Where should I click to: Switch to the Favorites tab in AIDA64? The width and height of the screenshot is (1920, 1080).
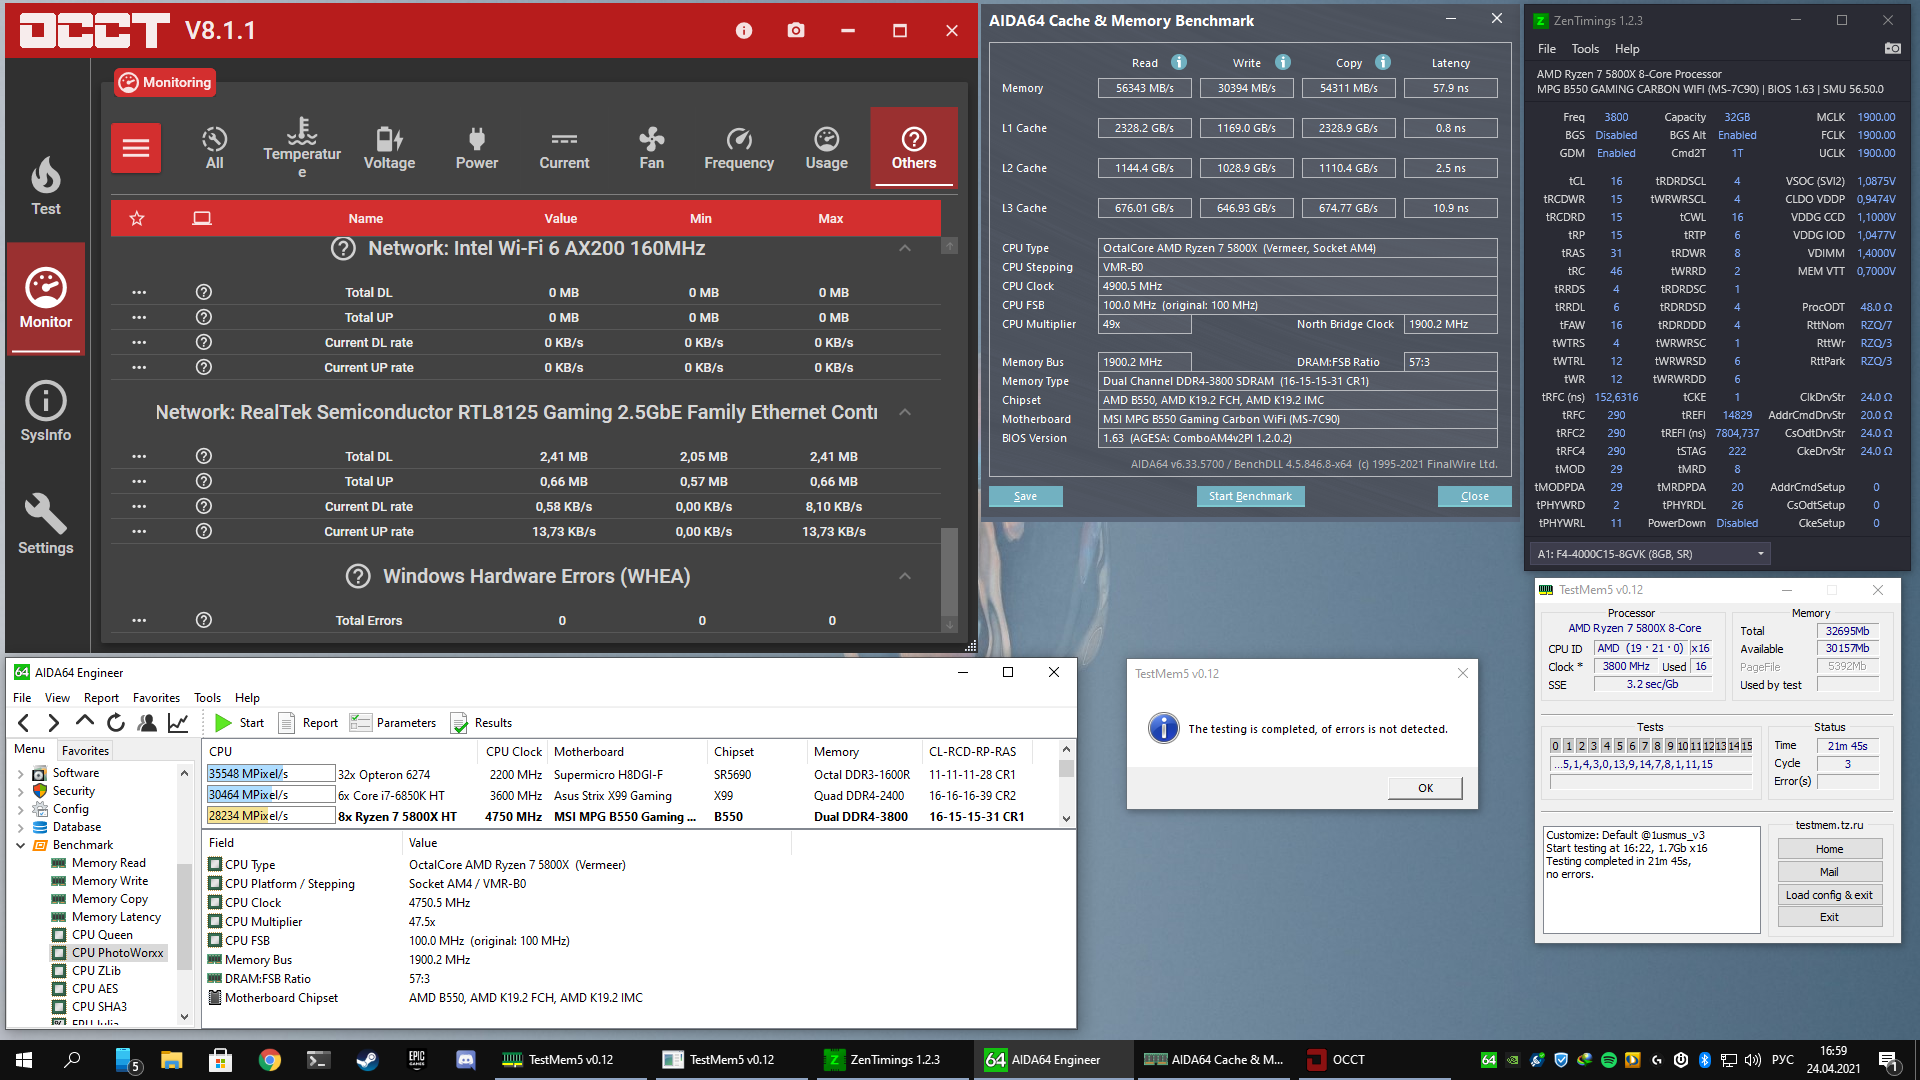point(85,750)
